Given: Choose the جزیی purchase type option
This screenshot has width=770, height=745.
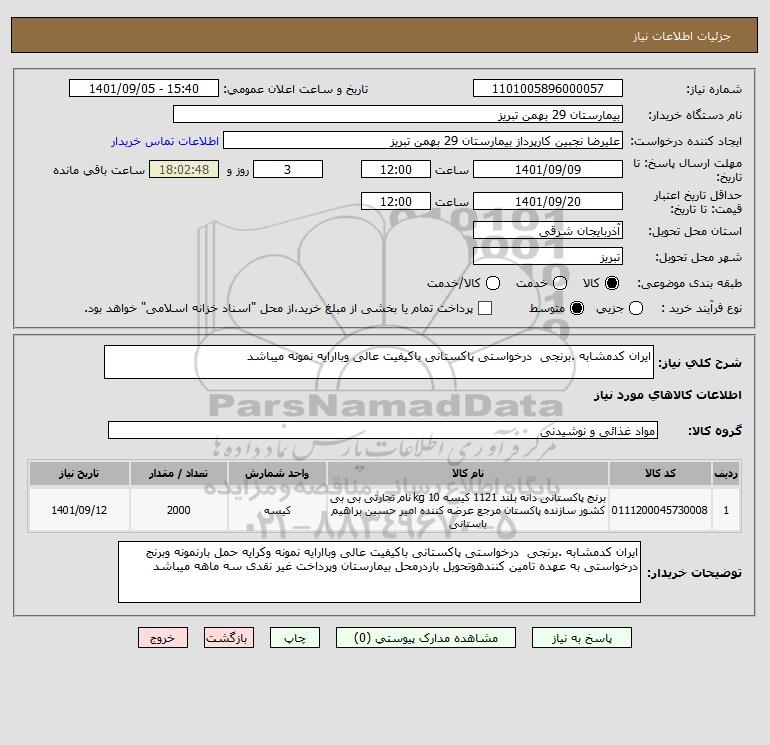Looking at the screenshot, I should point(636,308).
